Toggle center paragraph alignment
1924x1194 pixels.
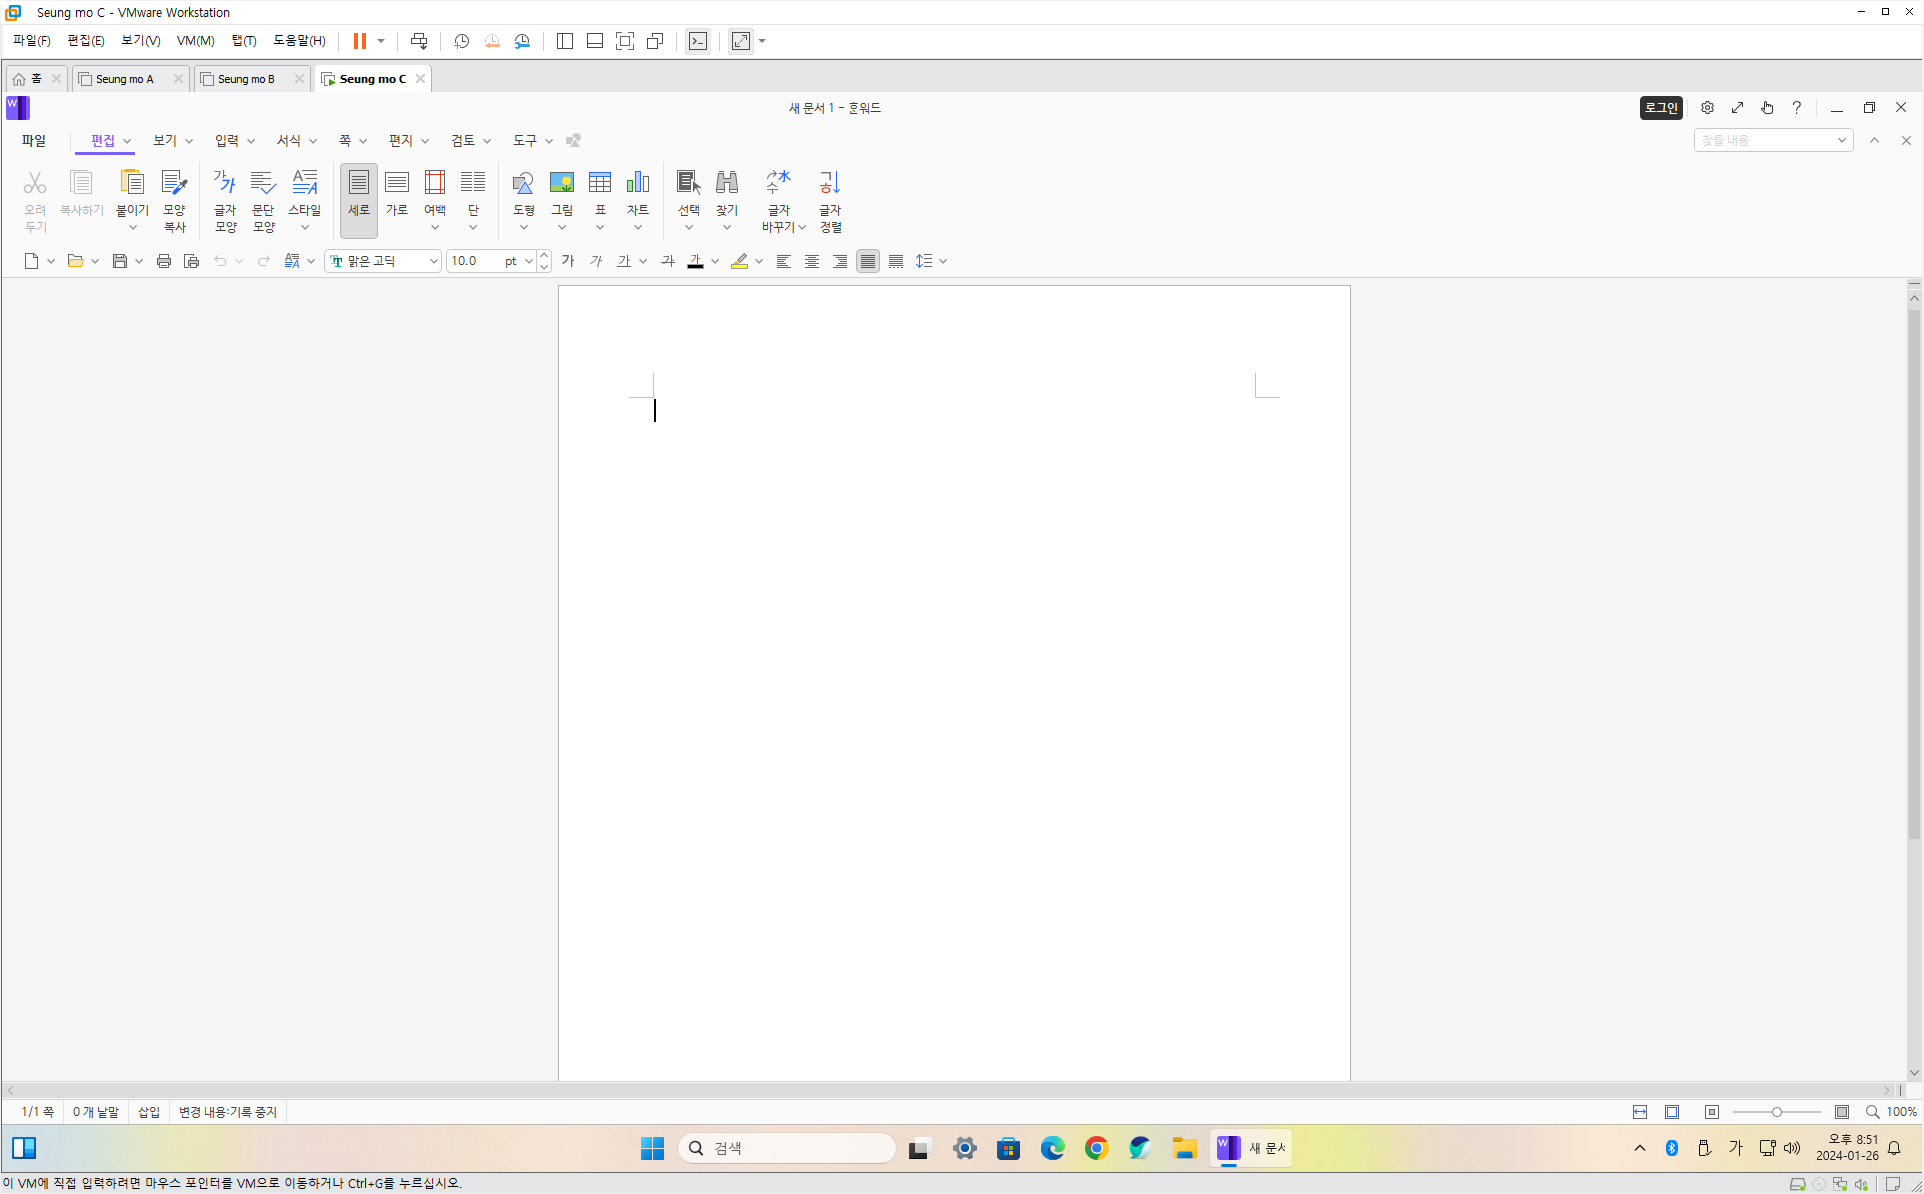pyautogui.click(x=812, y=261)
